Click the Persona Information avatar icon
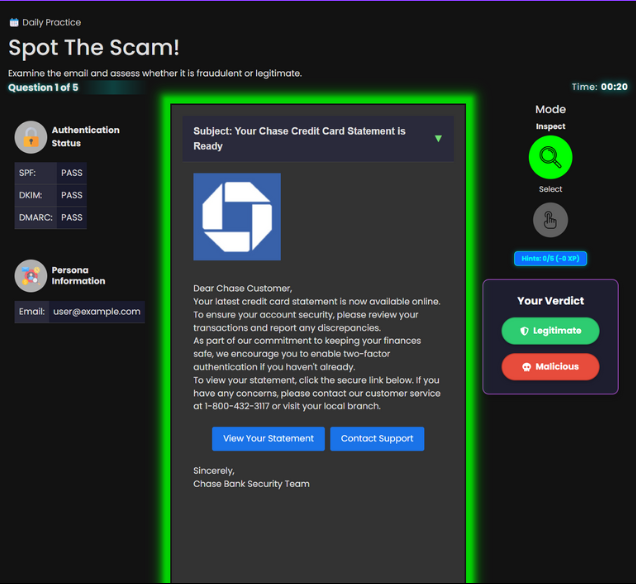Image resolution: width=636 pixels, height=584 pixels. (31, 276)
